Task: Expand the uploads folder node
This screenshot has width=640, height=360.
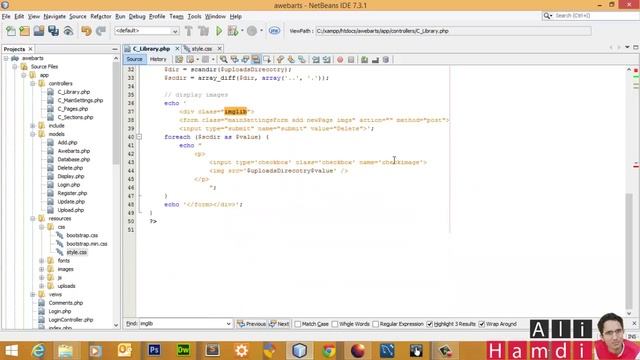Action: (41, 286)
